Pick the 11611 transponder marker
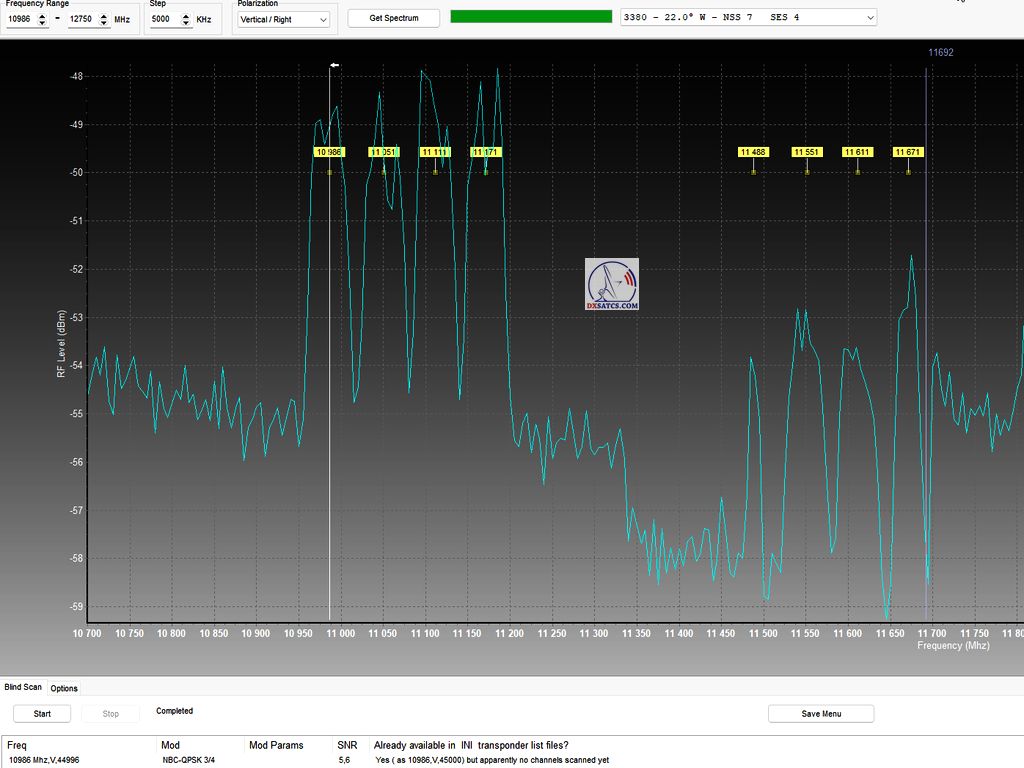 [x=857, y=152]
